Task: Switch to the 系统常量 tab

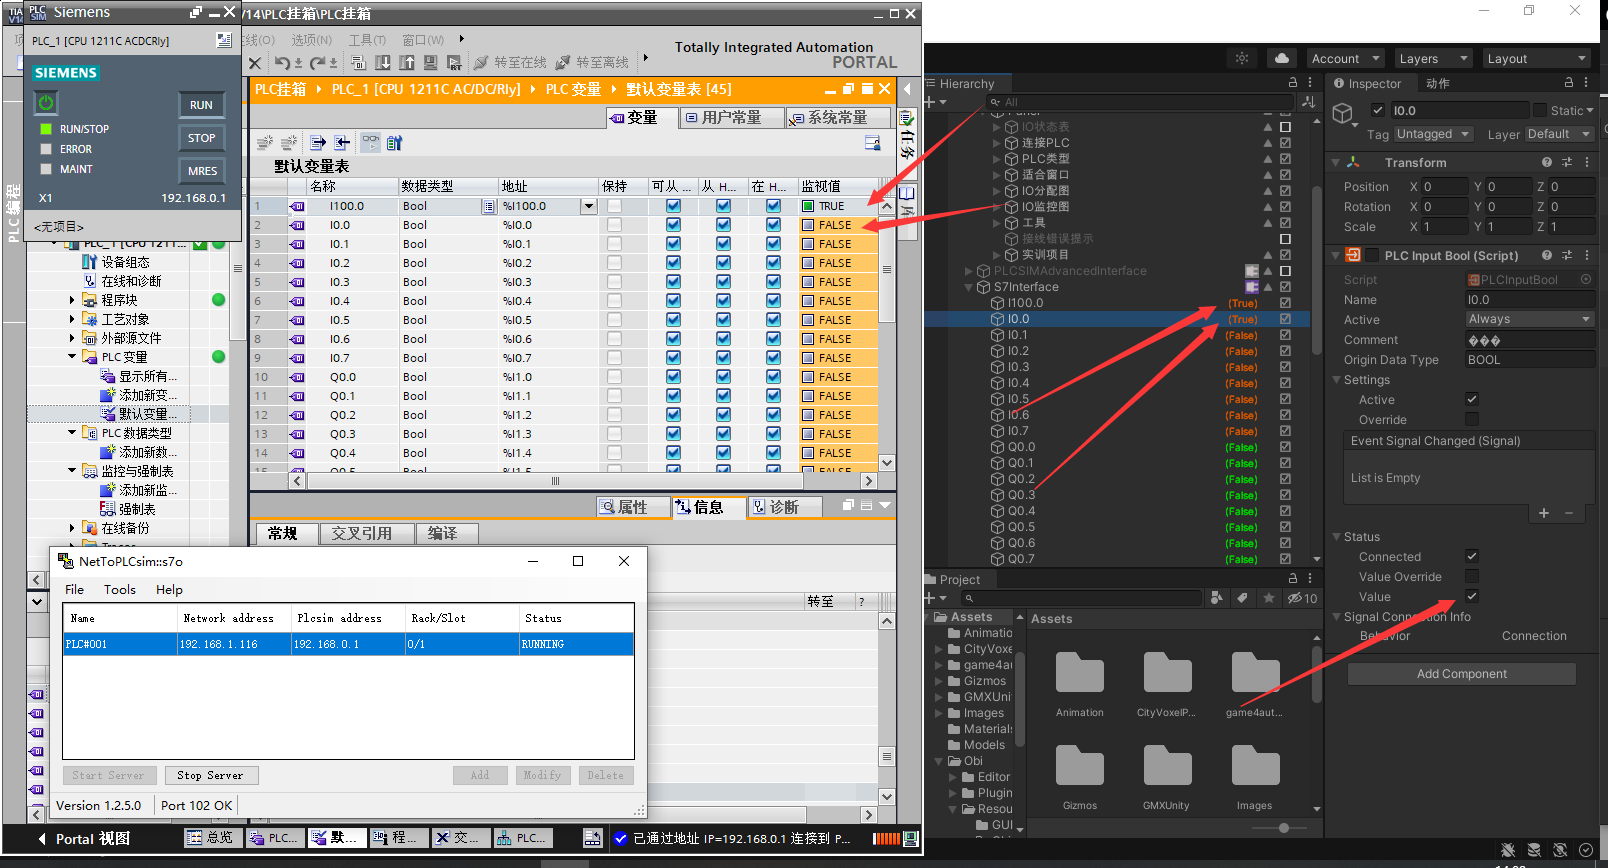Action: 838,118
